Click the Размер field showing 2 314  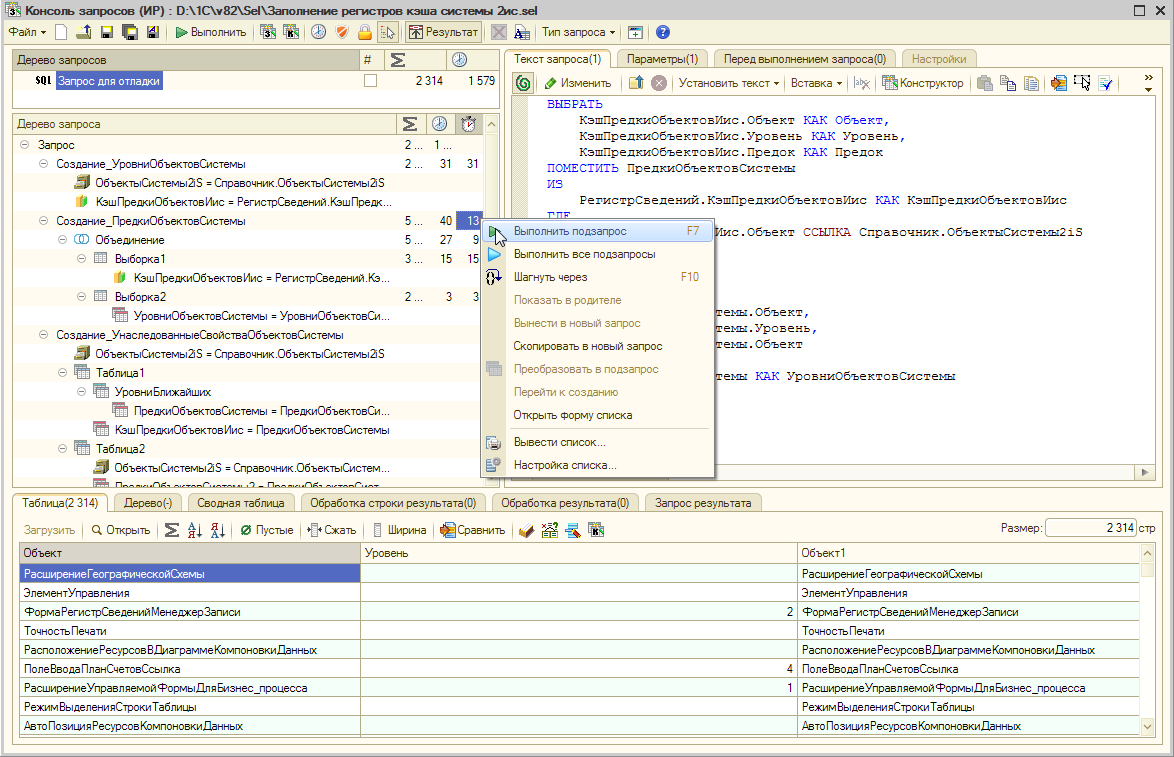coord(1089,527)
